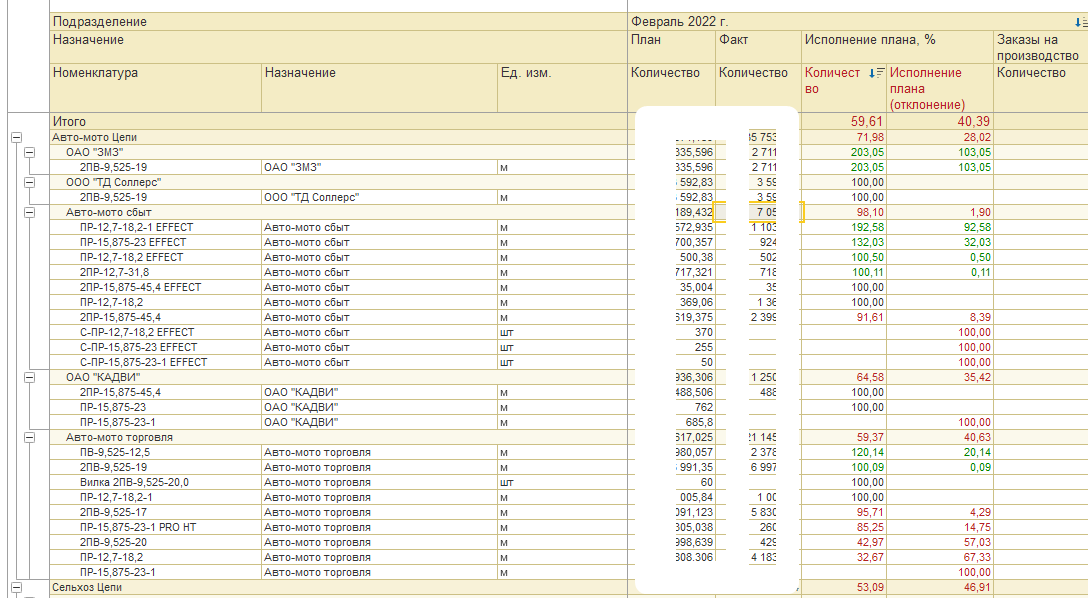Collapse the Авто-мото Цепи group

coord(16,137)
